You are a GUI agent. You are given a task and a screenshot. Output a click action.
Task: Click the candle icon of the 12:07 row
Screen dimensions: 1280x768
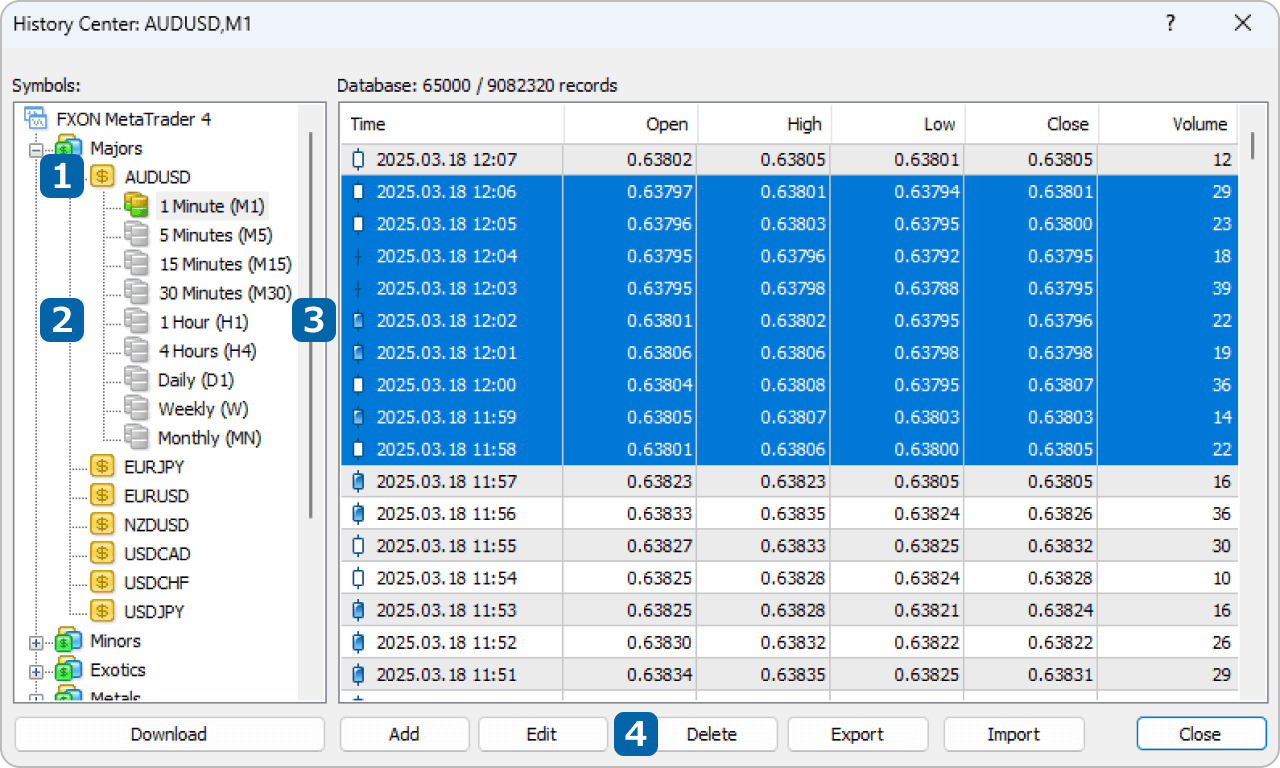(359, 160)
